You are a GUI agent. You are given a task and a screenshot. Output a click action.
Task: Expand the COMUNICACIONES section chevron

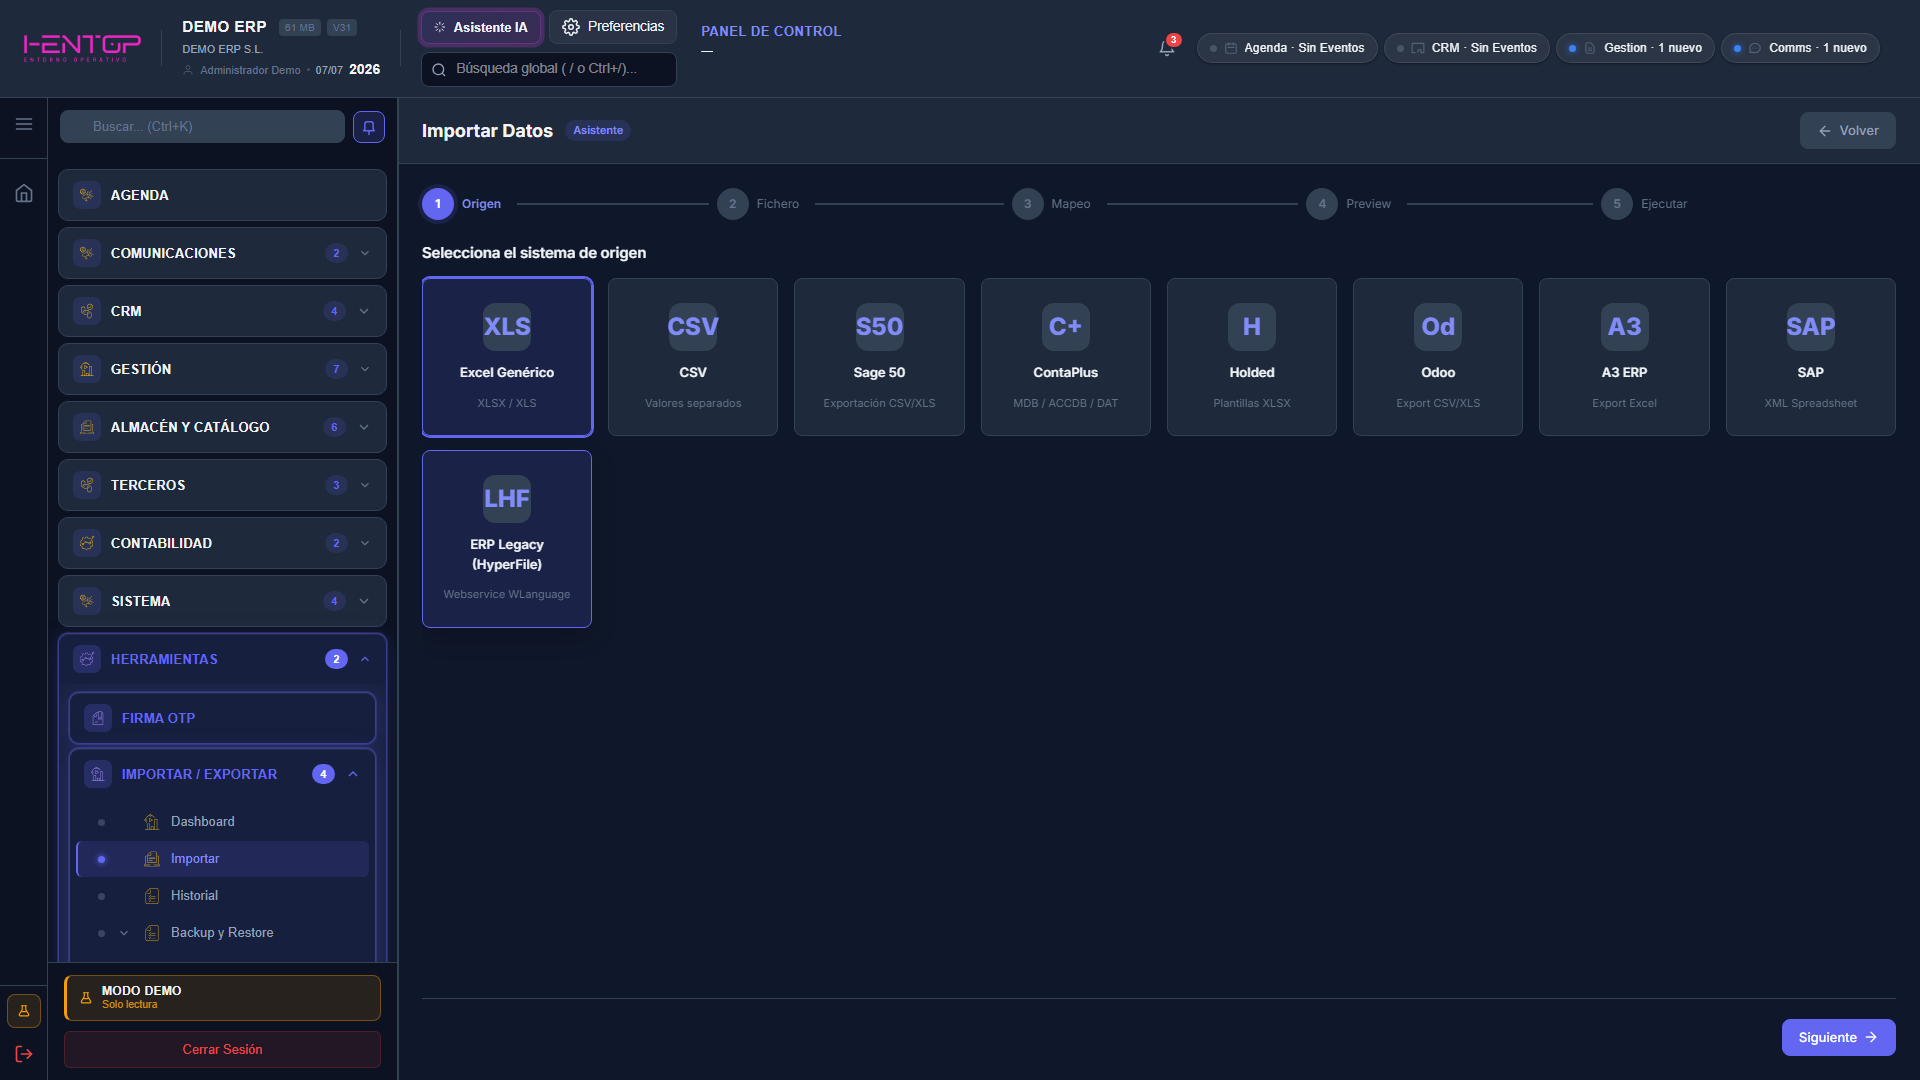tap(365, 253)
